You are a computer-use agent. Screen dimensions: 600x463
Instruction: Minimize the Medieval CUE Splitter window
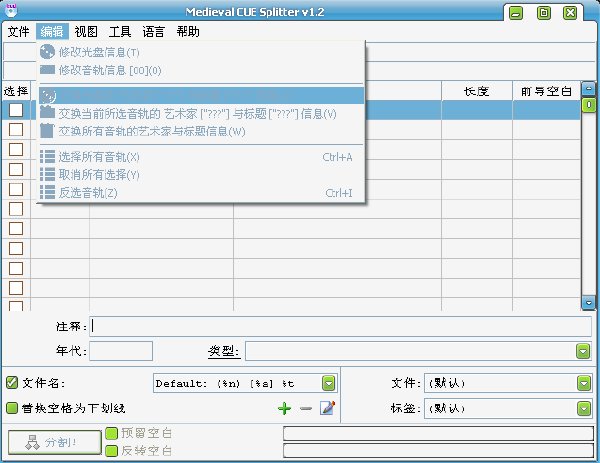(516, 13)
